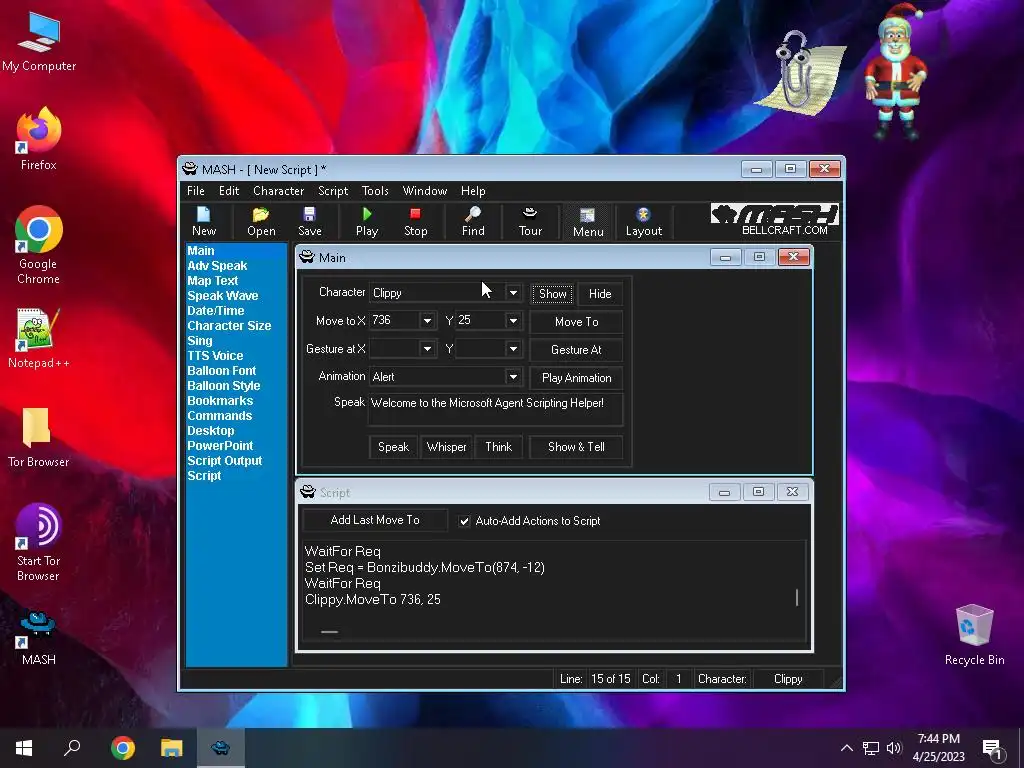Open the File menu
This screenshot has height=768, width=1024.
195,191
